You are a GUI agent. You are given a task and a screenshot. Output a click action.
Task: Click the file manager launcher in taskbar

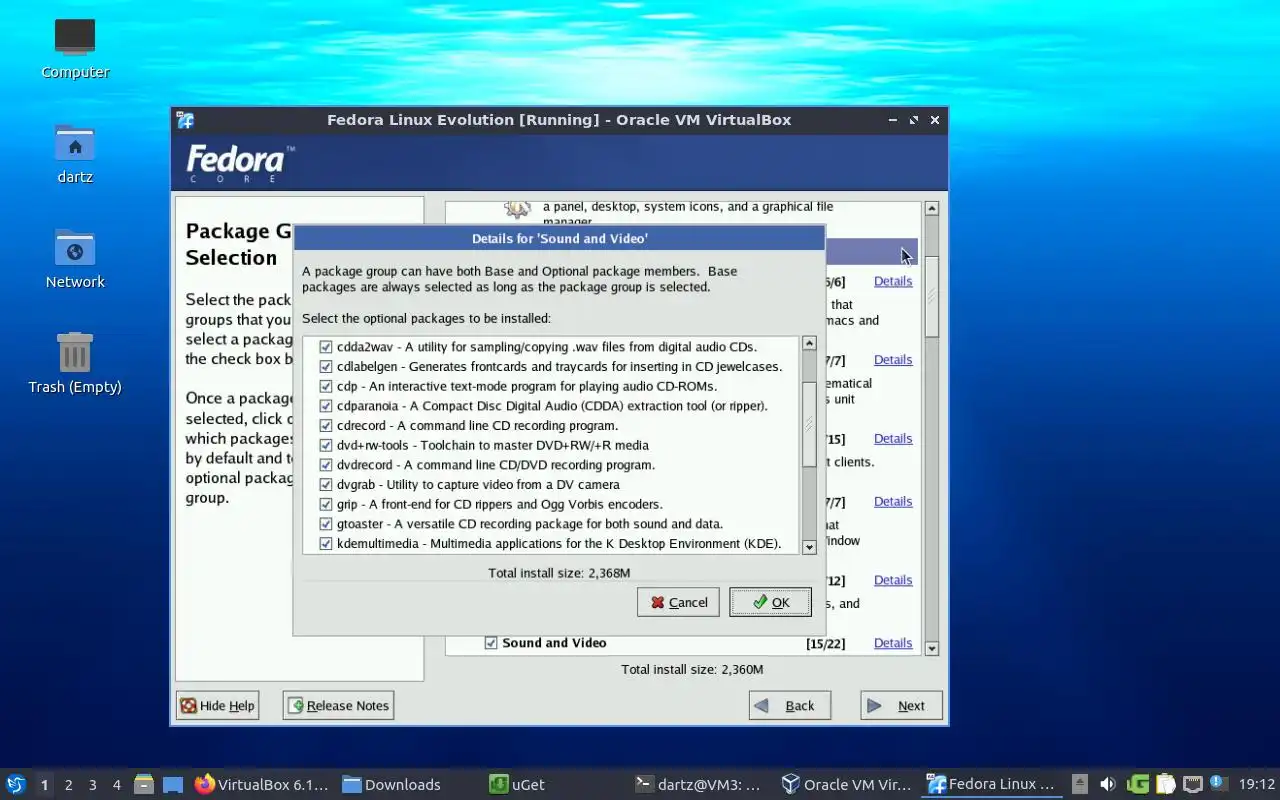point(144,784)
